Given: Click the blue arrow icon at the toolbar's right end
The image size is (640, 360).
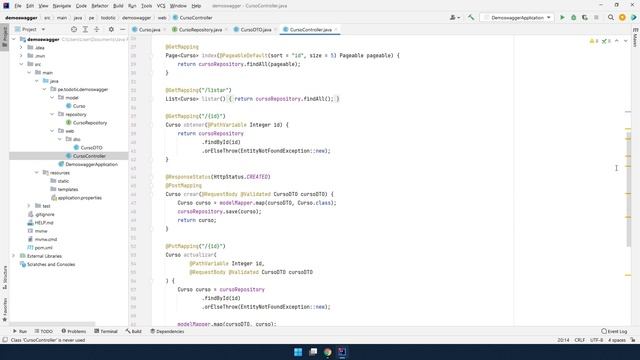Looking at the screenshot, I should tap(633, 18).
